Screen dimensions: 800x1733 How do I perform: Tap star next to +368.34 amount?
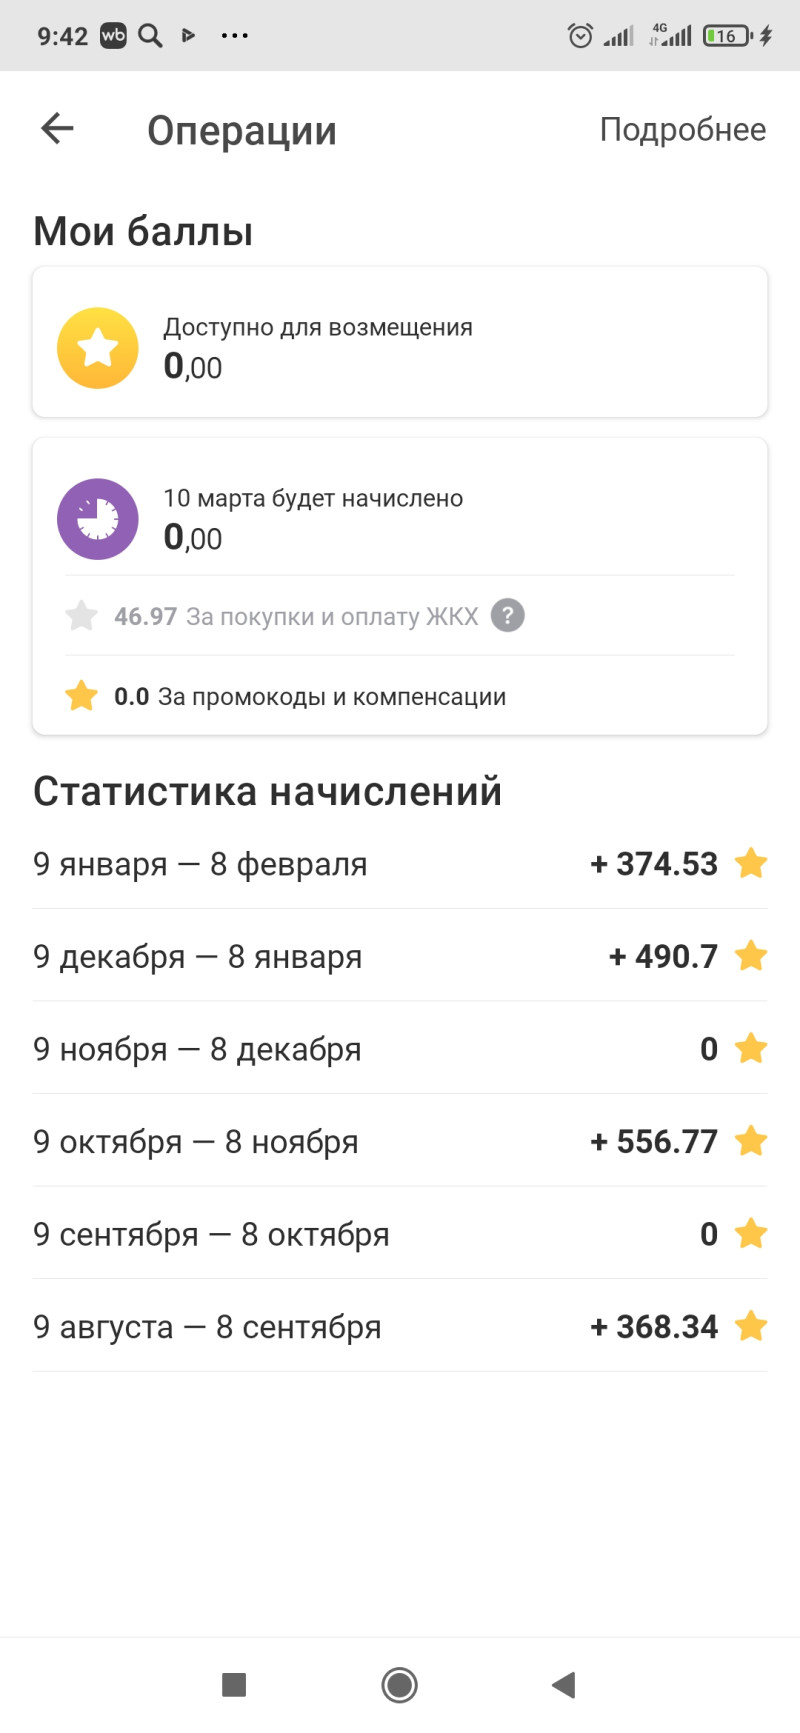pos(751,1327)
